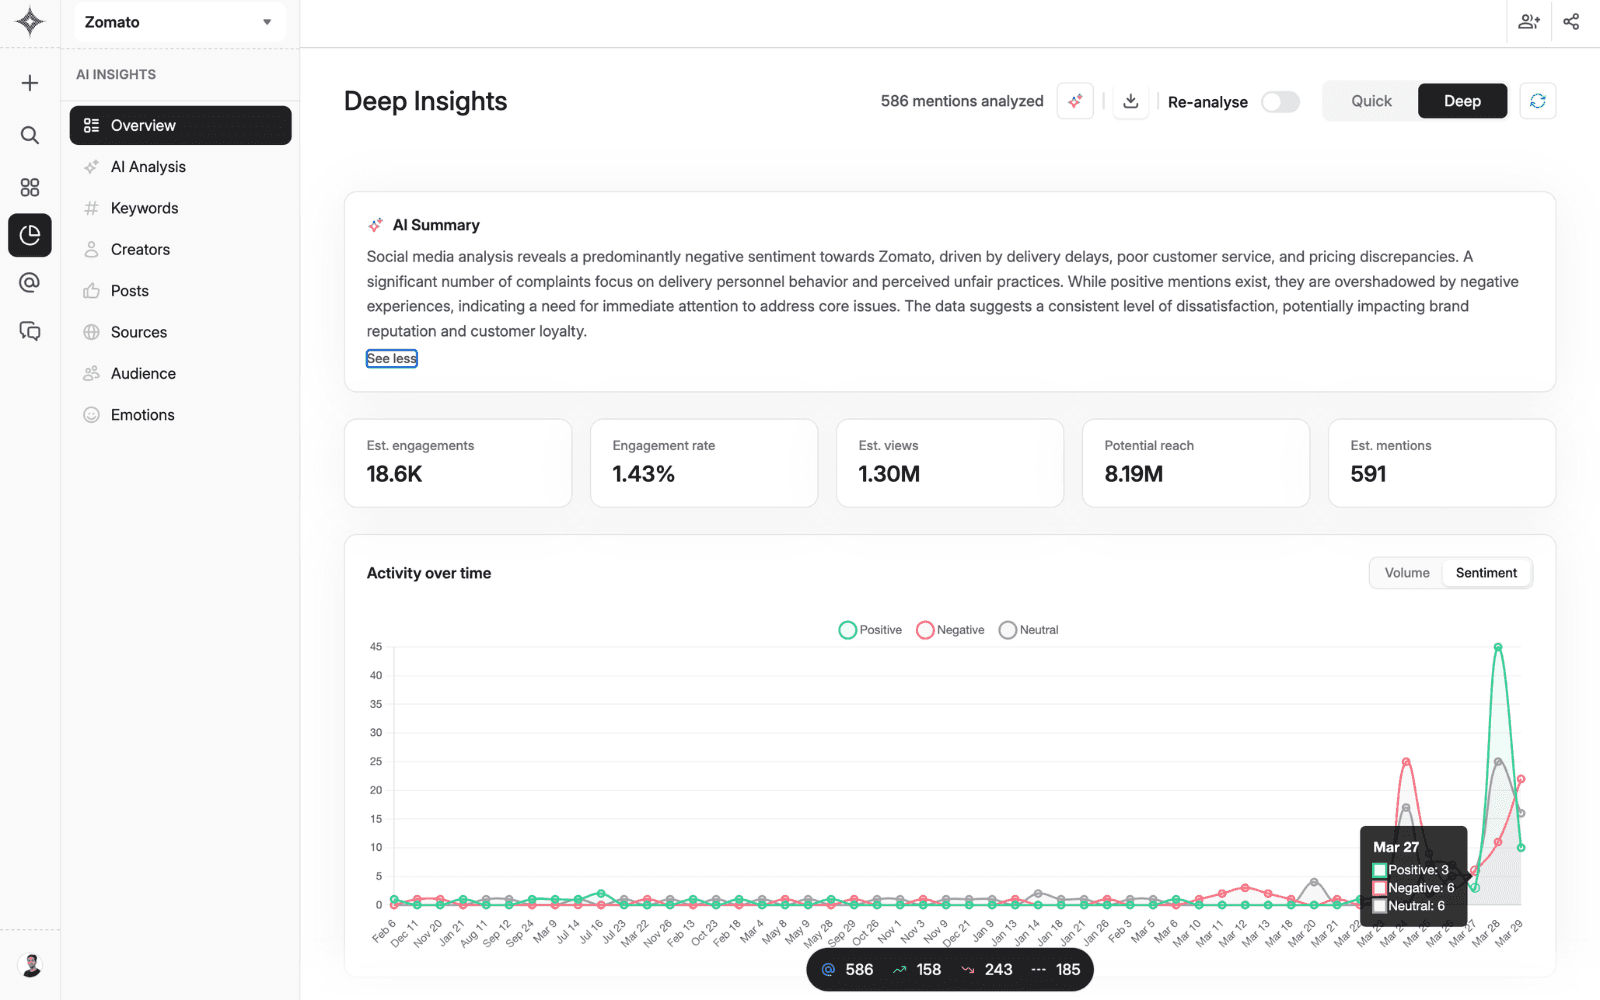
Task: Switch chart to Volume view
Action: (1405, 572)
